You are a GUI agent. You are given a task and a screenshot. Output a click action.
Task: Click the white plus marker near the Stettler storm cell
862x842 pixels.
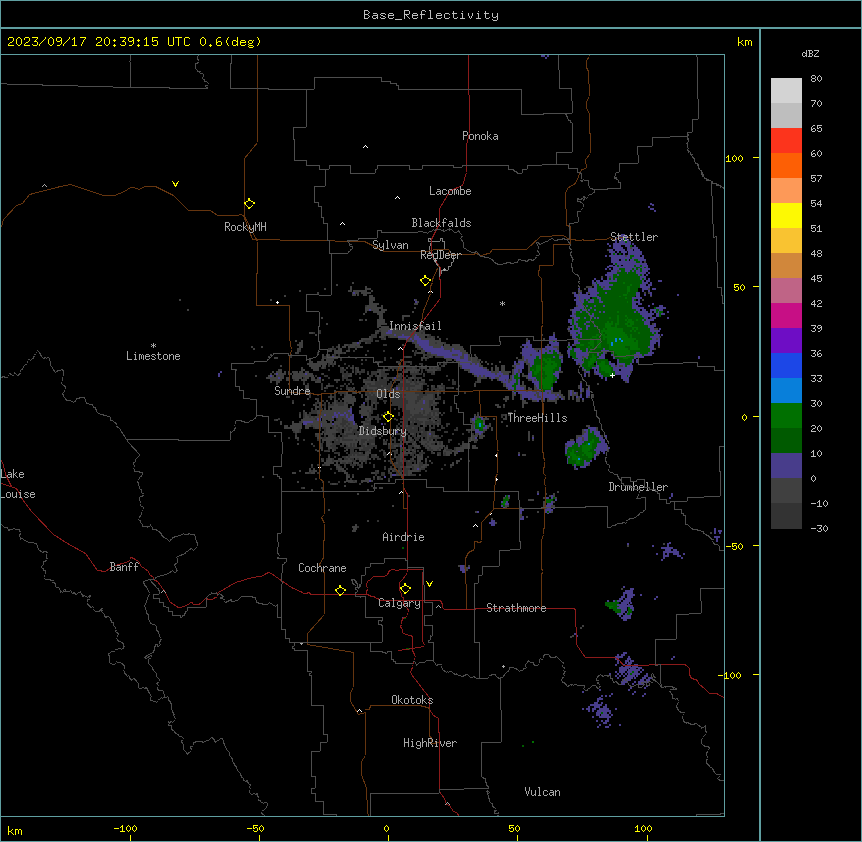coord(612,375)
